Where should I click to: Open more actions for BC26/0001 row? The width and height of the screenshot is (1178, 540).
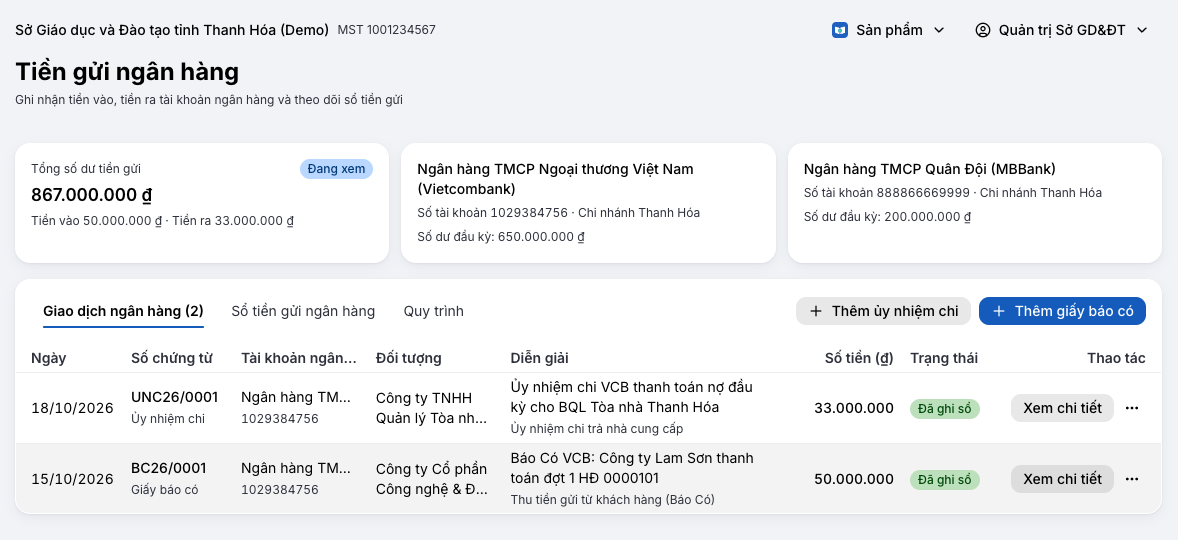pos(1132,478)
